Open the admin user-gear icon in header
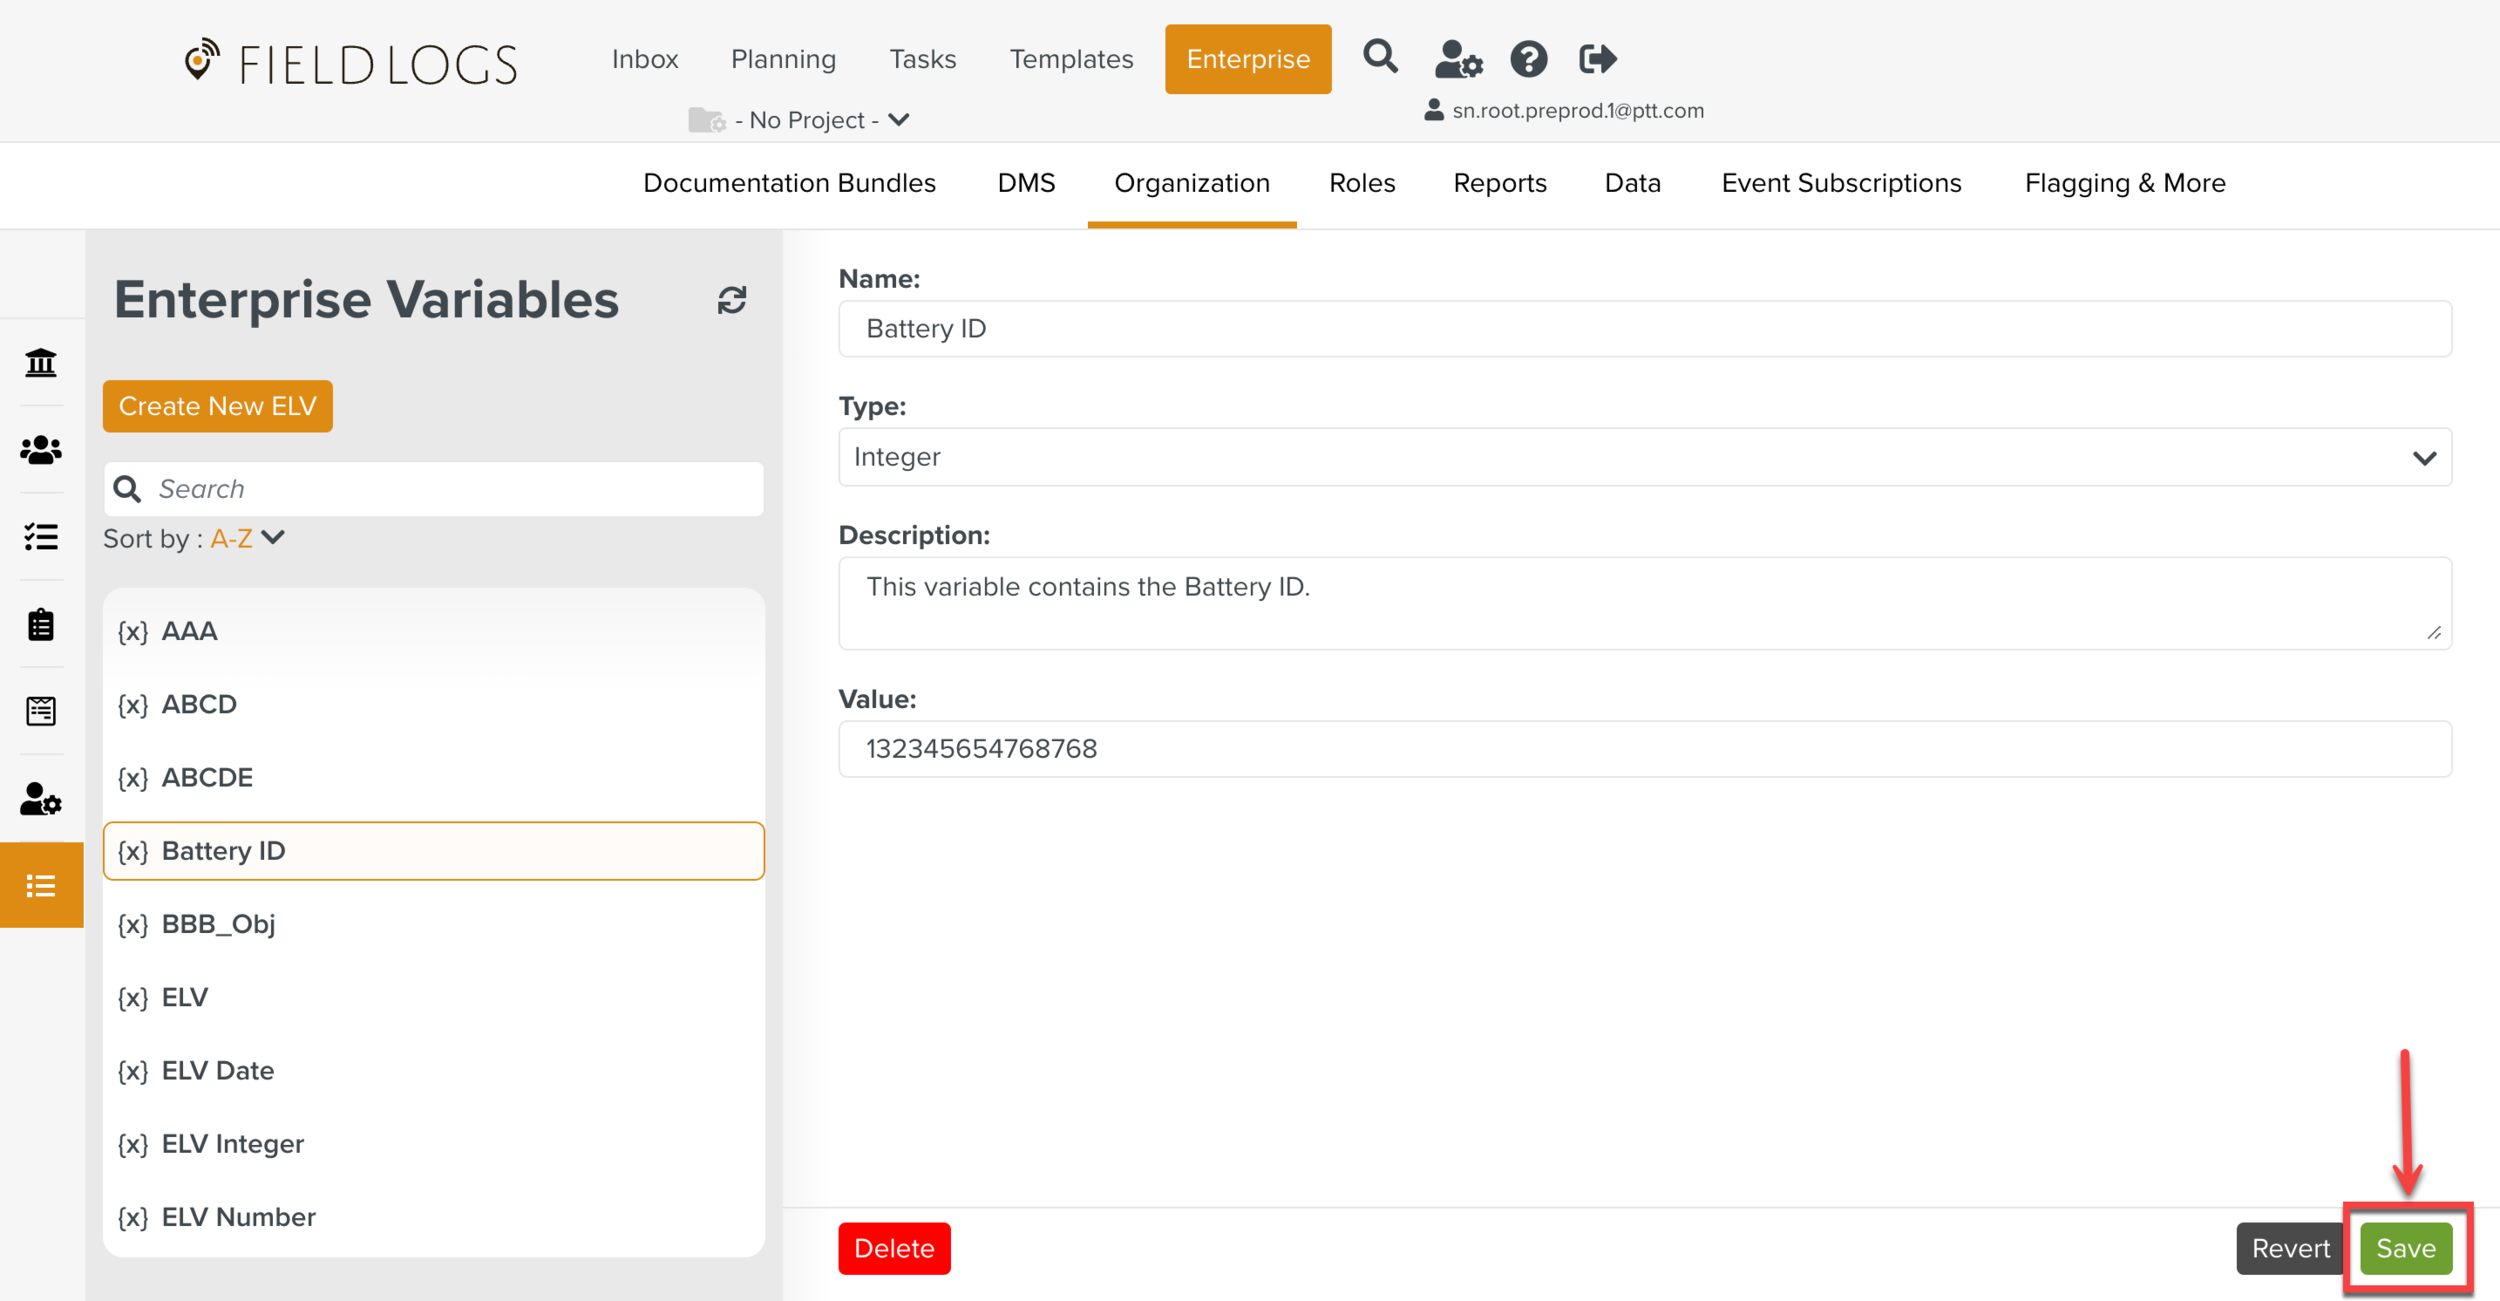This screenshot has width=2500, height=1301. (1457, 59)
